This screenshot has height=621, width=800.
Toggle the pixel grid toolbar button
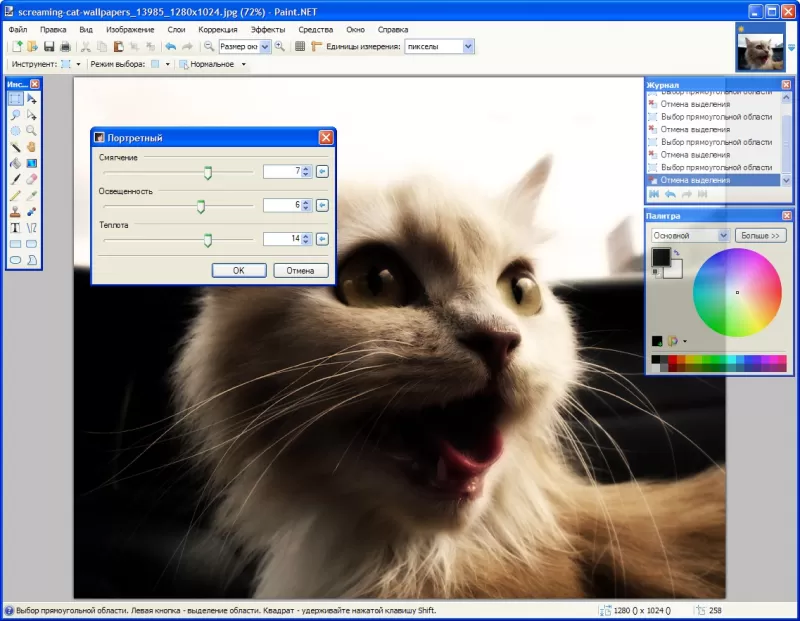[300, 46]
